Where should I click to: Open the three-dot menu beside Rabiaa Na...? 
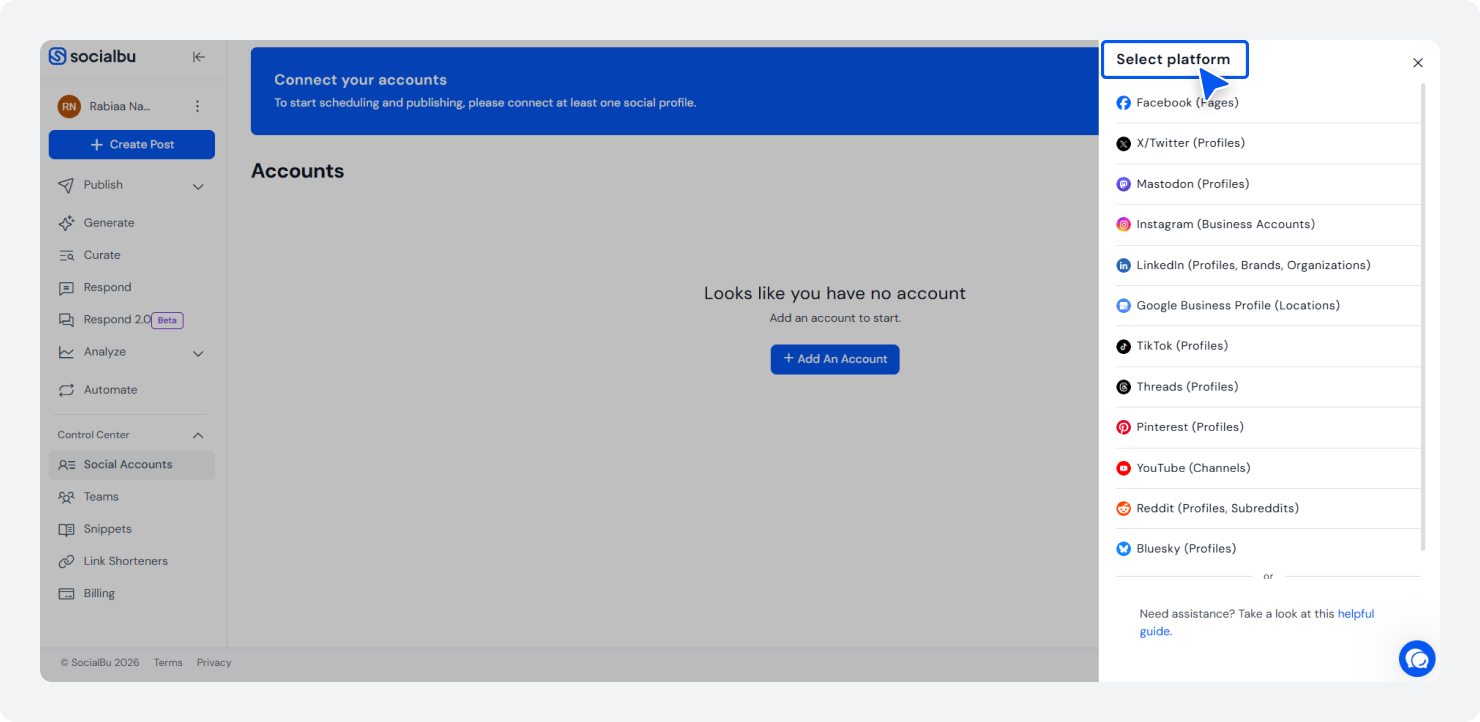point(197,106)
